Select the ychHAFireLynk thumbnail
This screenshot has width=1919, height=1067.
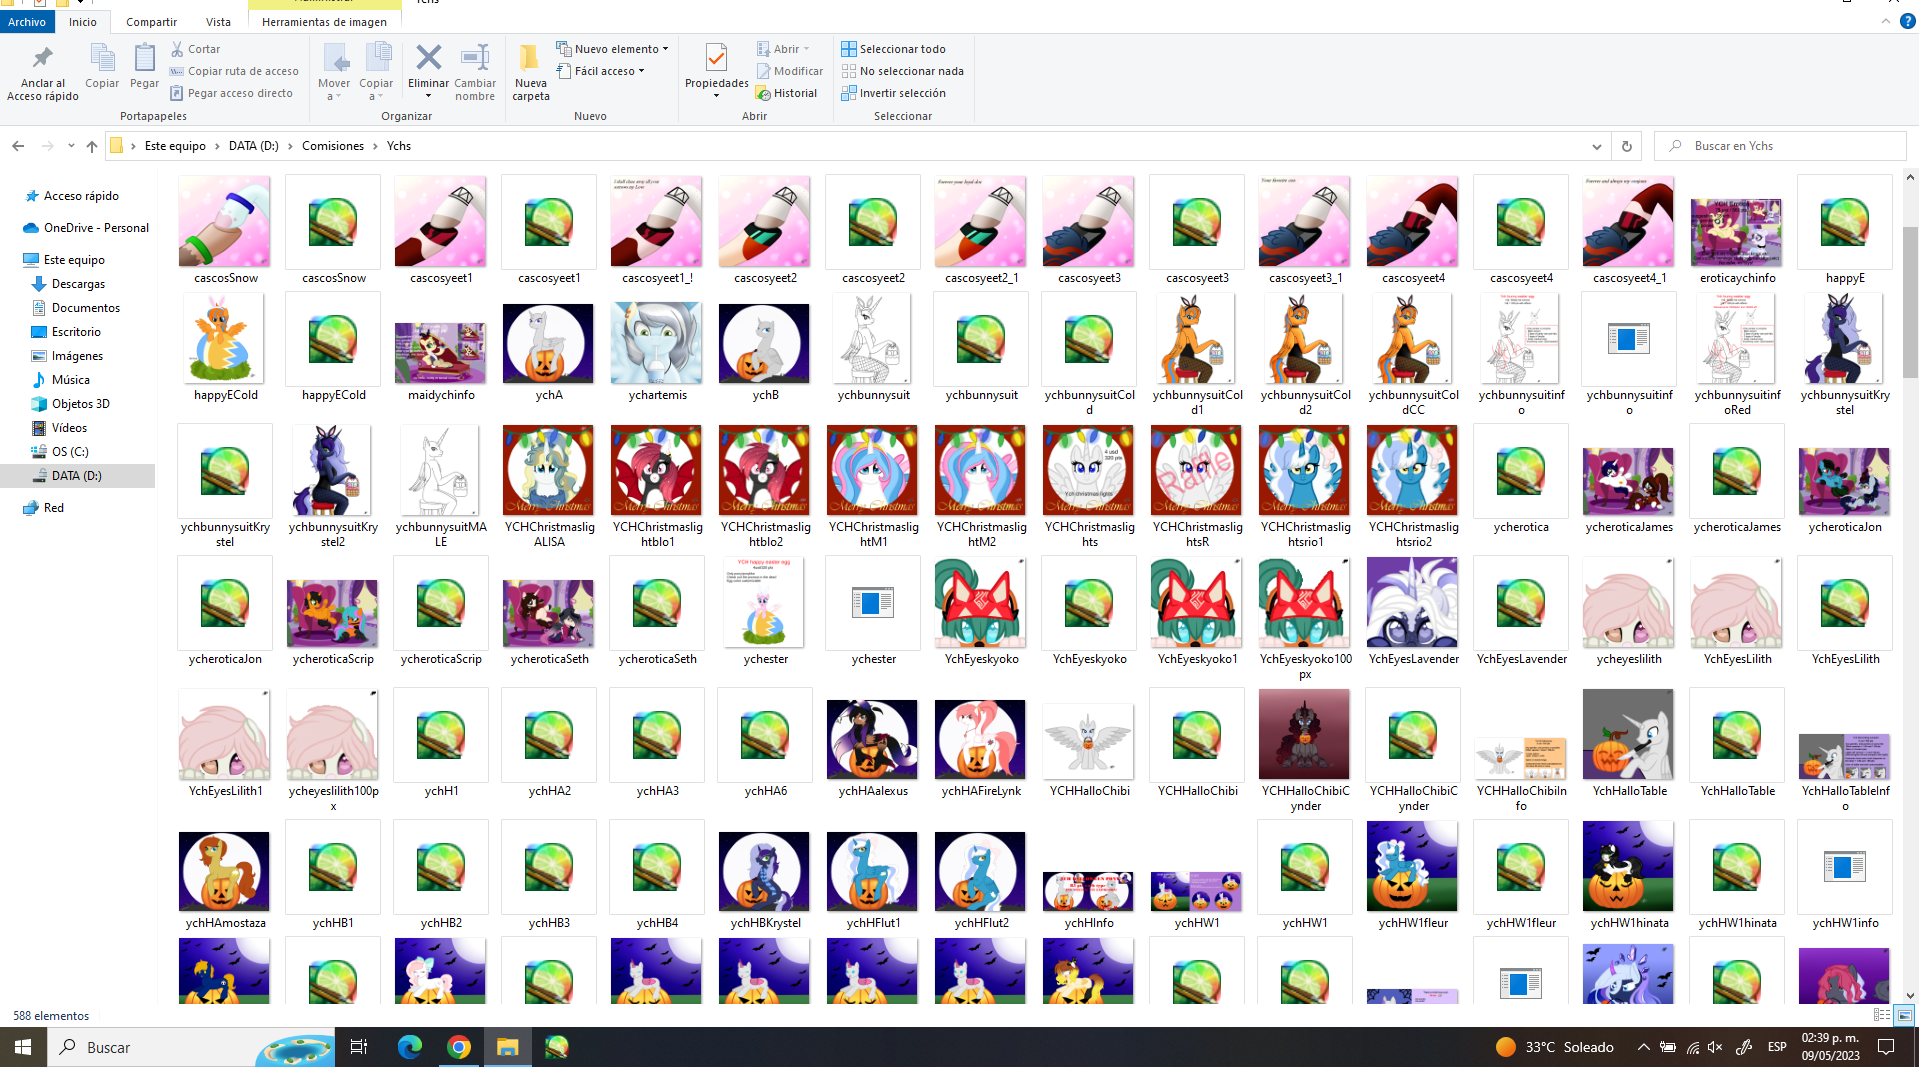coord(981,742)
